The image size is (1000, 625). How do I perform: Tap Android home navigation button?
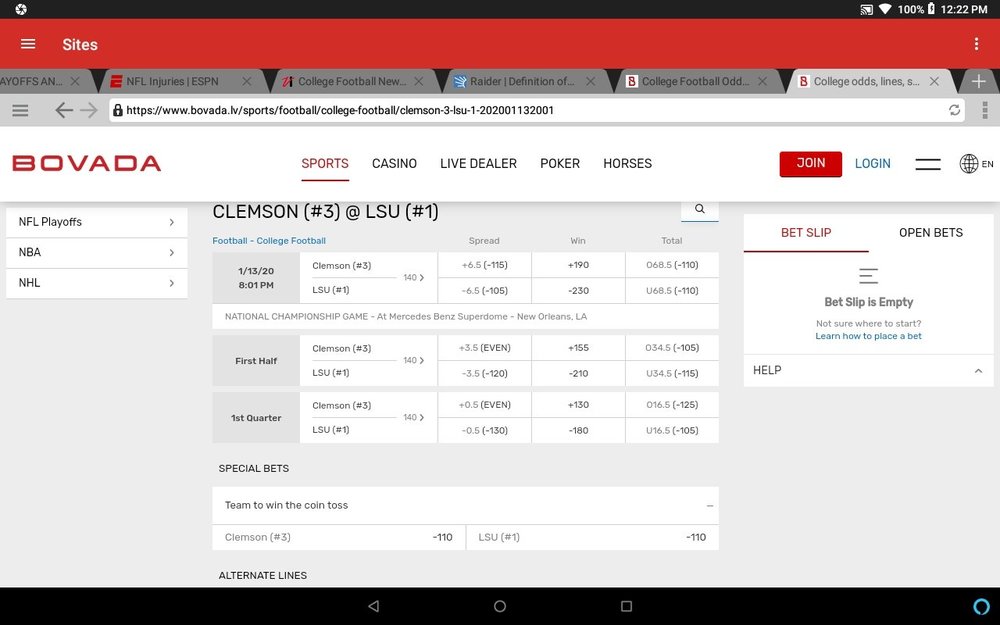[500, 606]
